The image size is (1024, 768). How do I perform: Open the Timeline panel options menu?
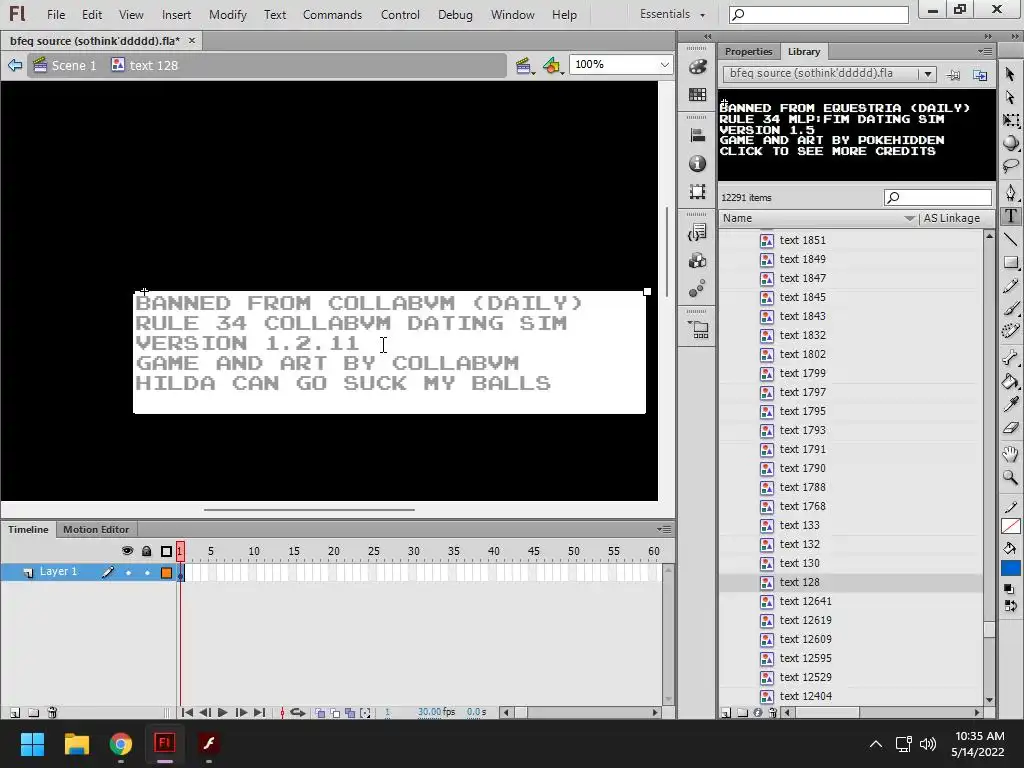664,529
